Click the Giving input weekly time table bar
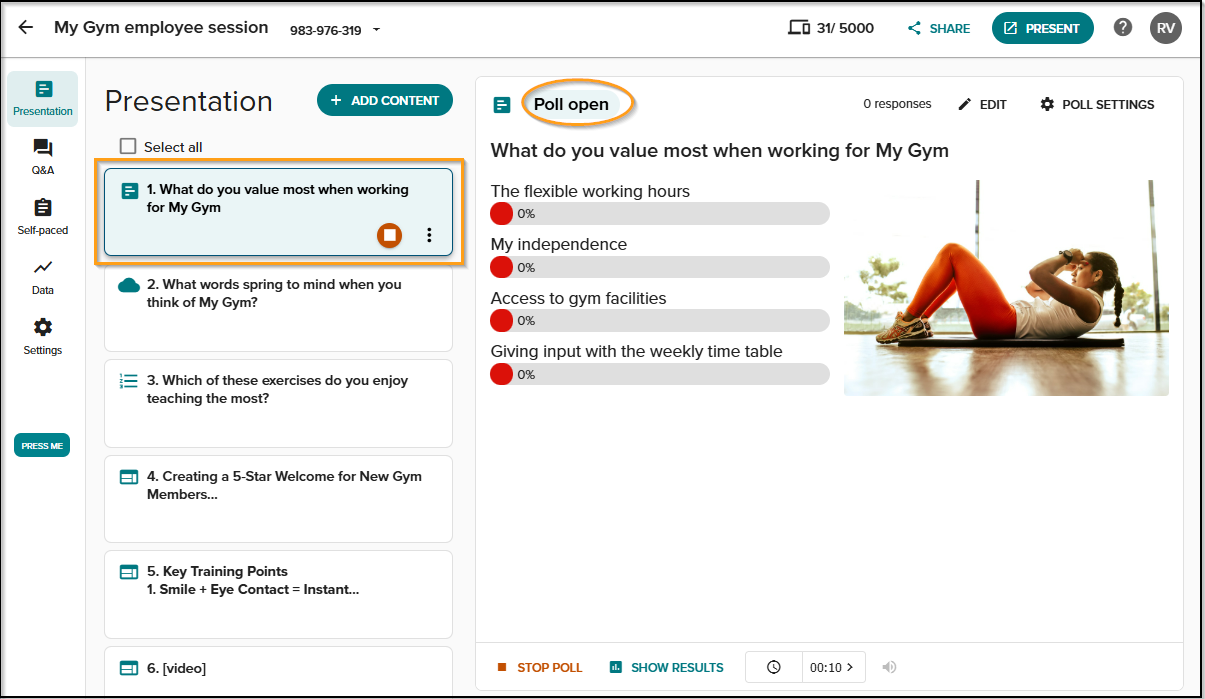The width and height of the screenshot is (1205, 699). pos(660,374)
